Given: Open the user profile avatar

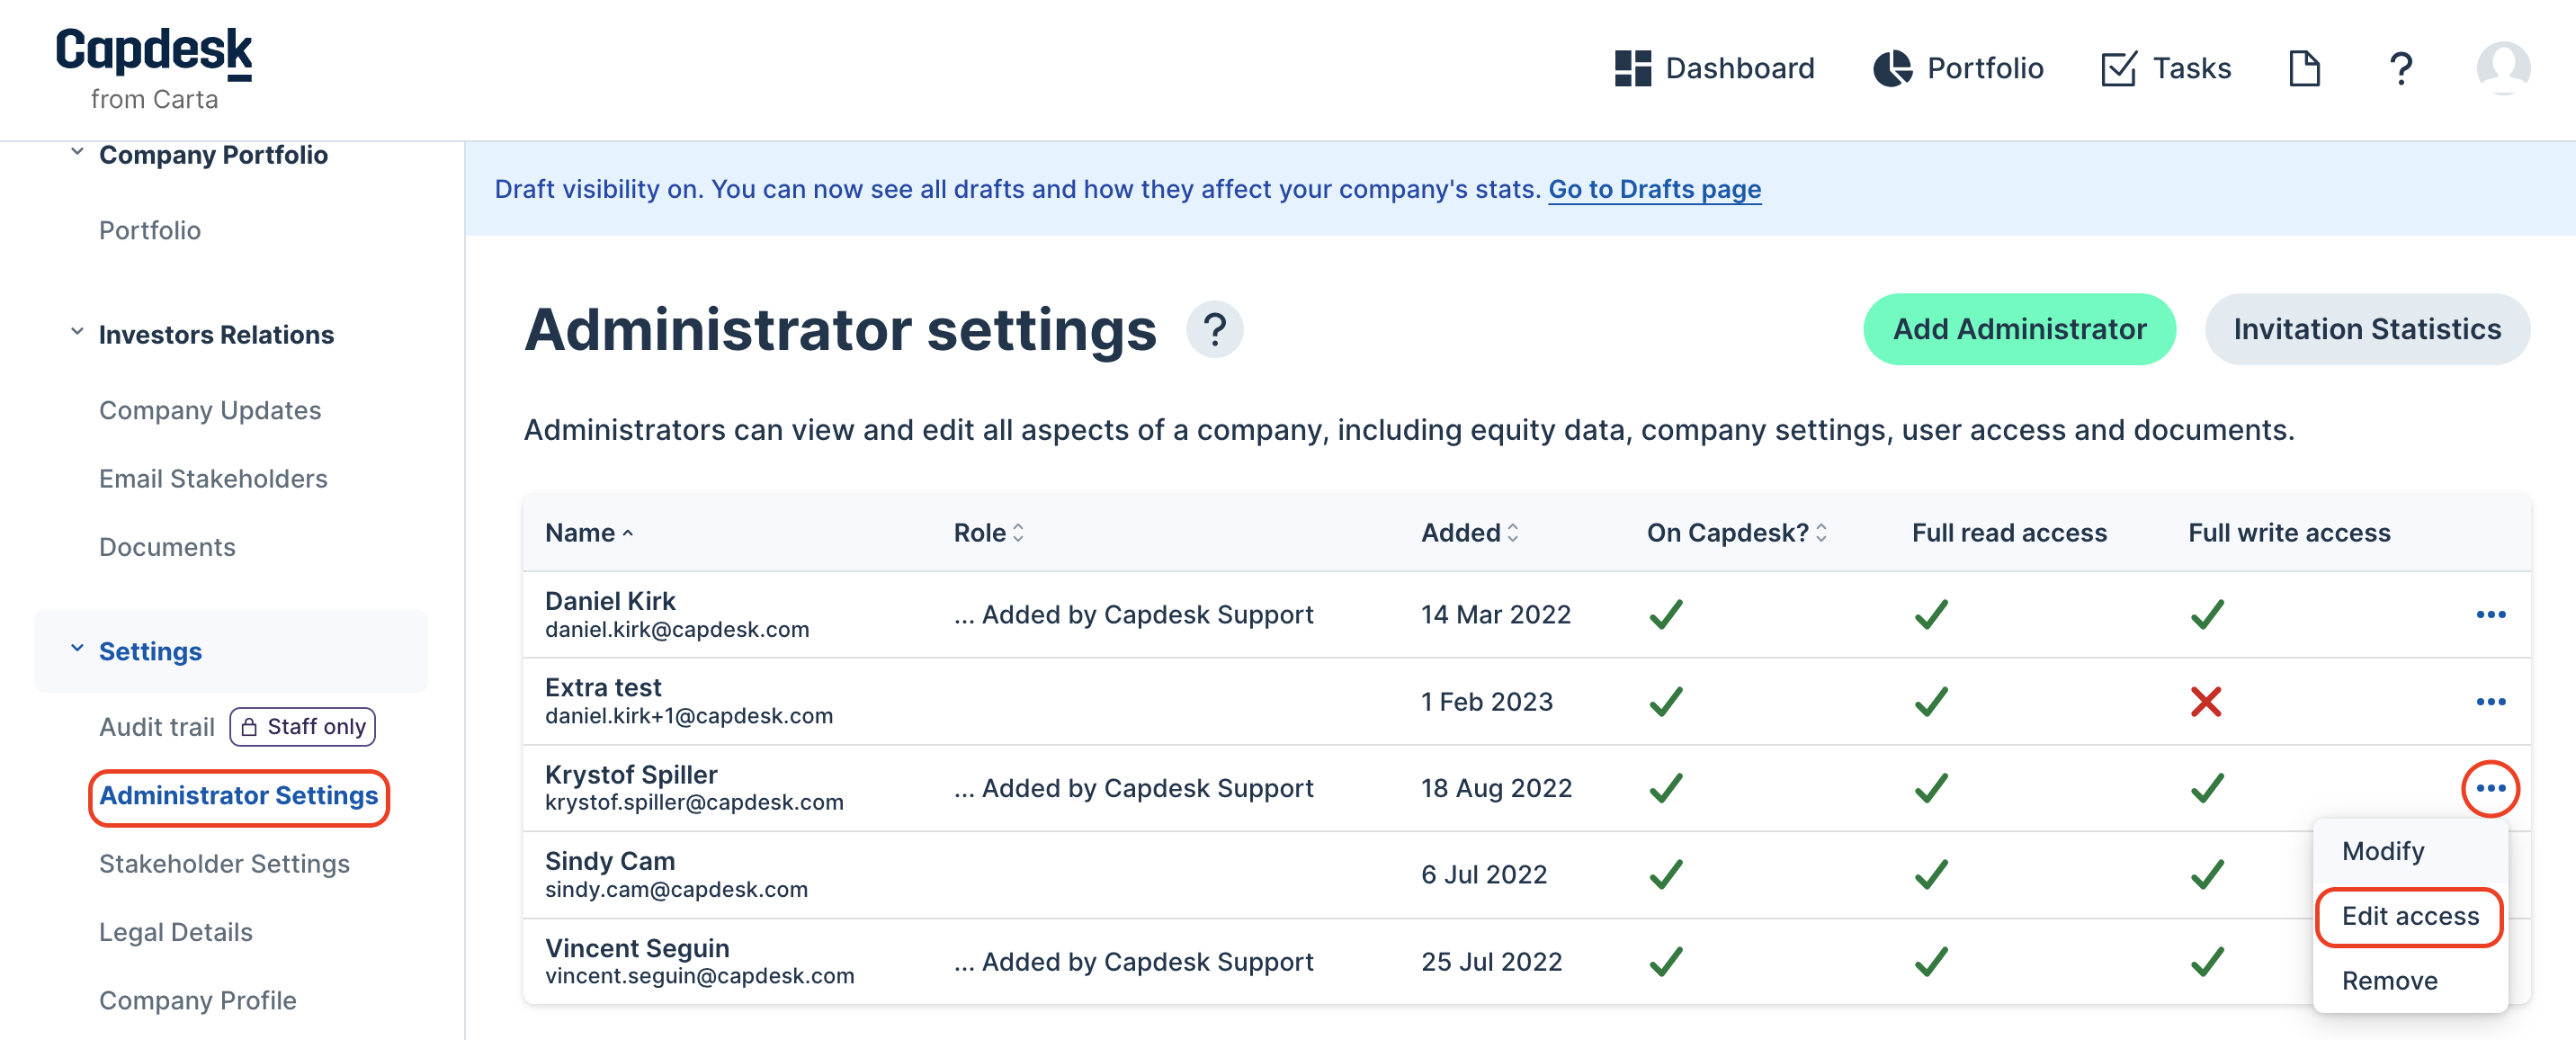Looking at the screenshot, I should (2503, 68).
